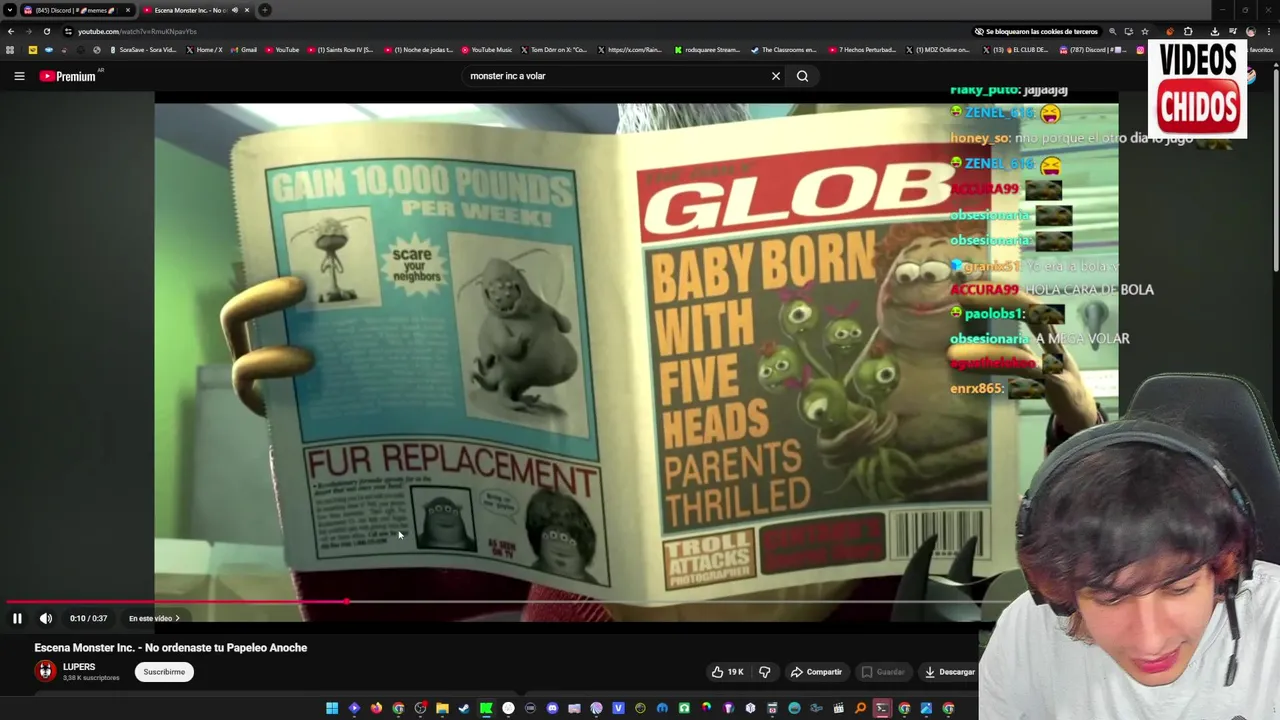Clear the search query with X
Screen dimensions: 1280x720
pos(775,76)
